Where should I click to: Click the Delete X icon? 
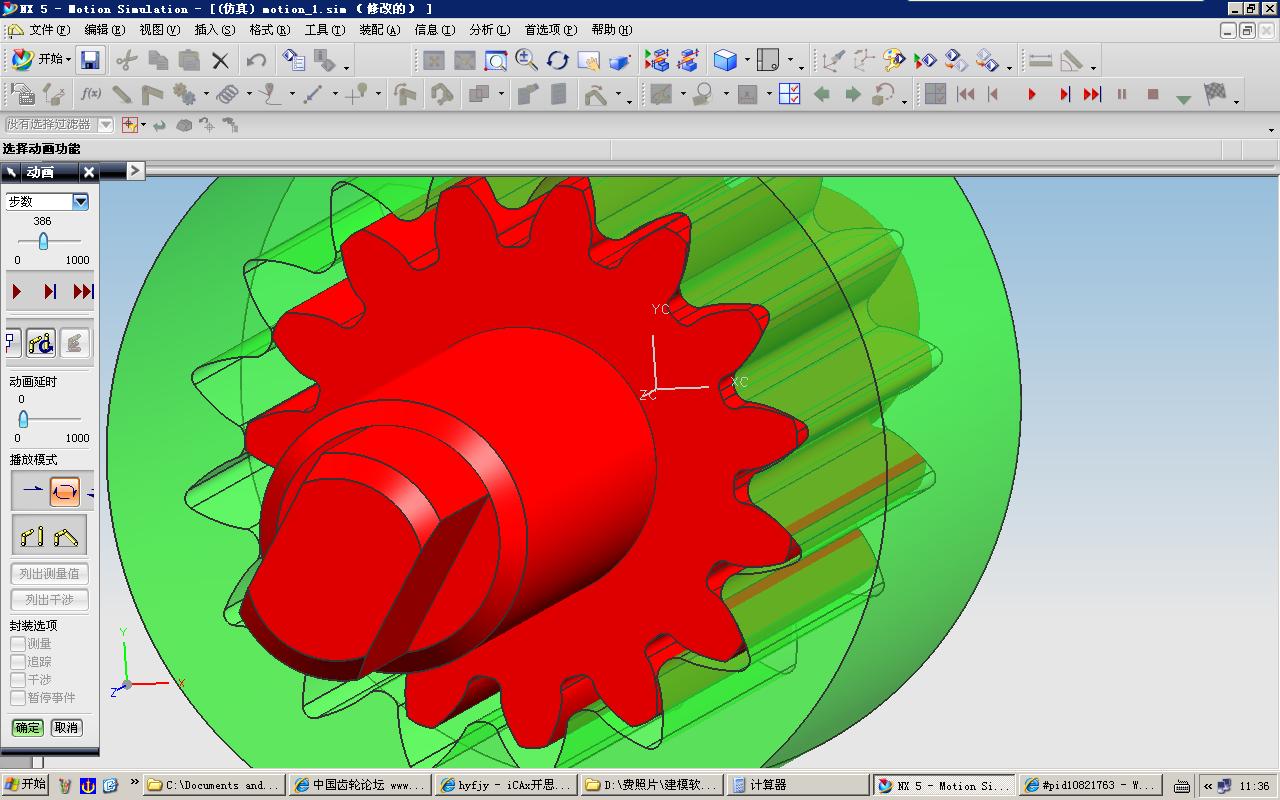pos(220,61)
